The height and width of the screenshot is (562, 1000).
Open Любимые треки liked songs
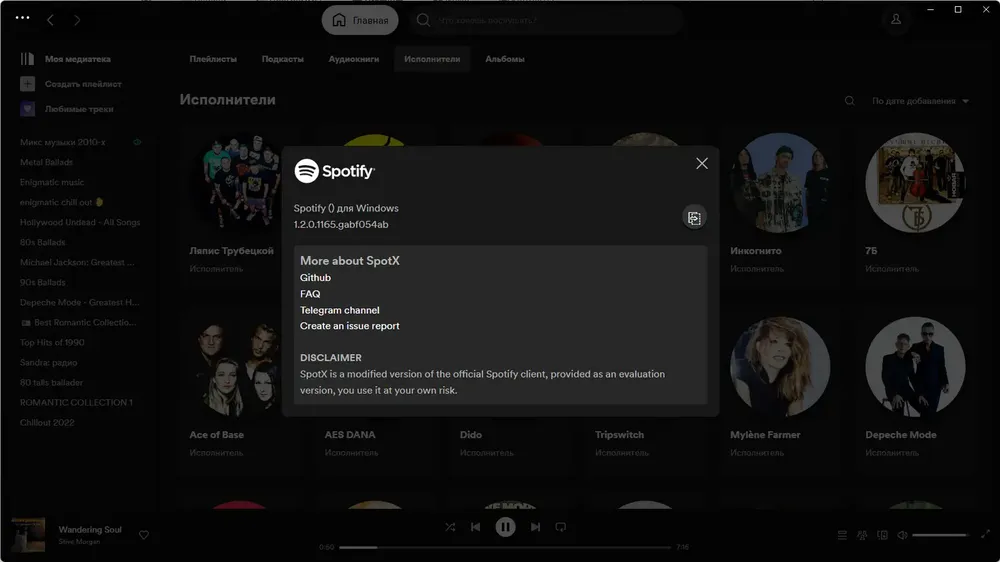click(x=67, y=109)
